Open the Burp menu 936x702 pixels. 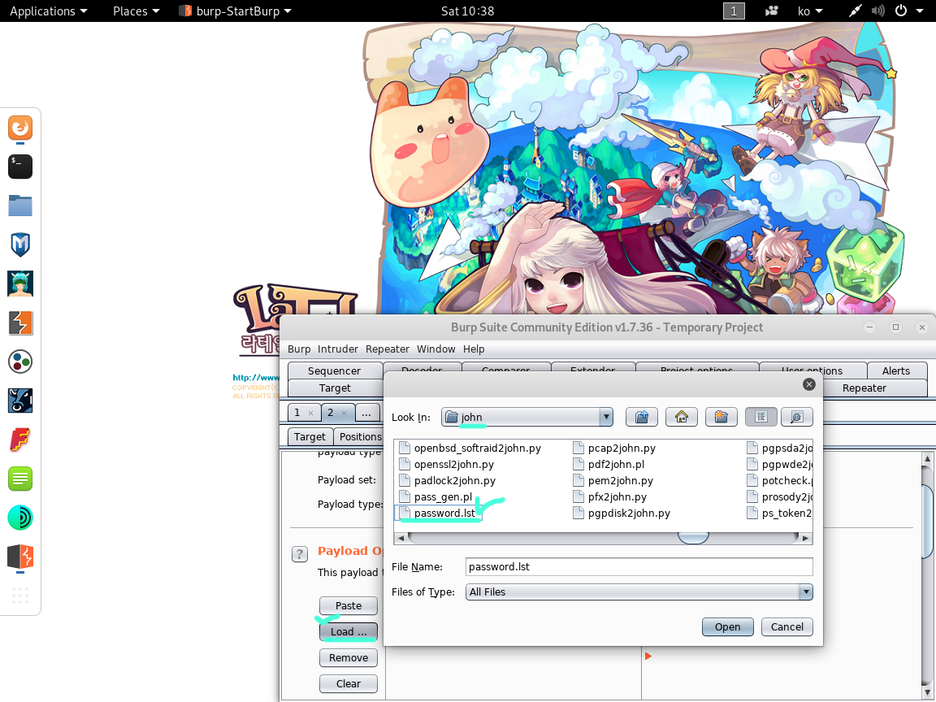coord(299,349)
